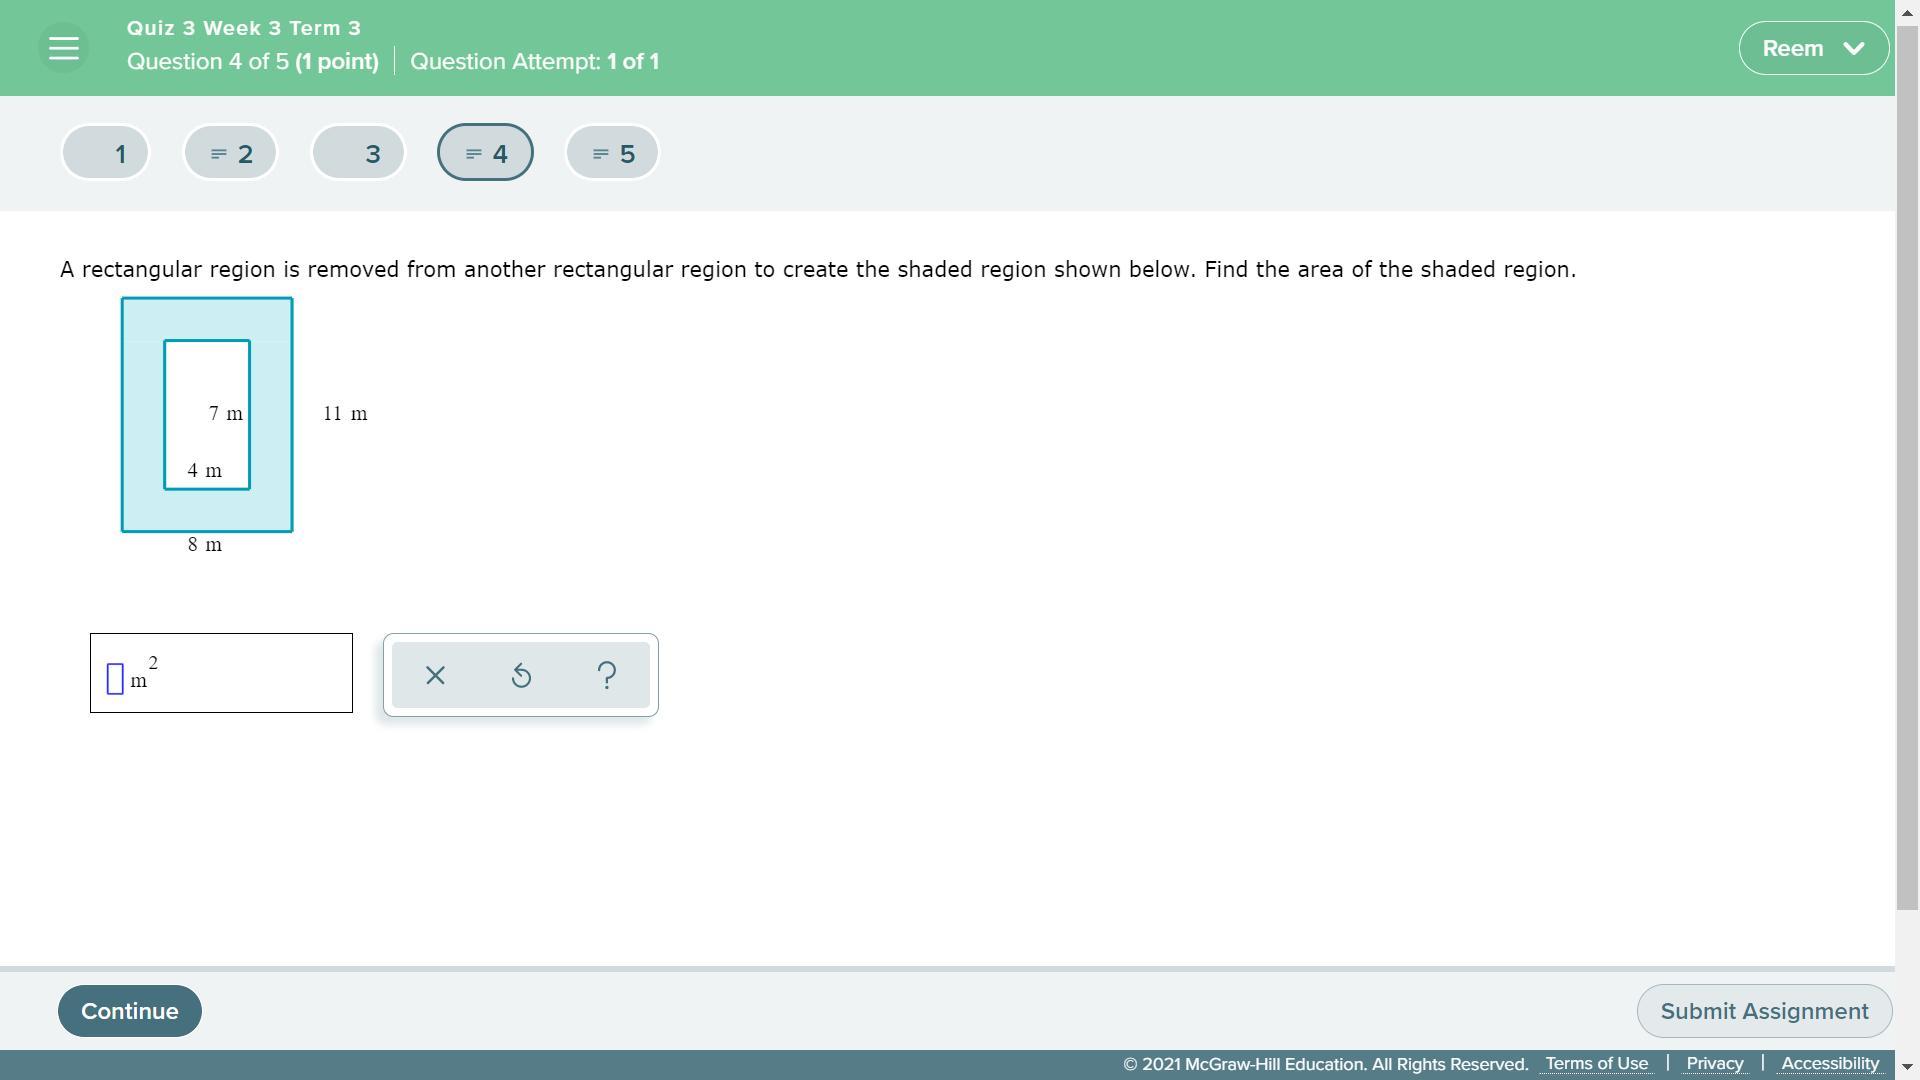Screen dimensions: 1920x1080
Task: Open Terms of Use link
Action: point(1596,1064)
